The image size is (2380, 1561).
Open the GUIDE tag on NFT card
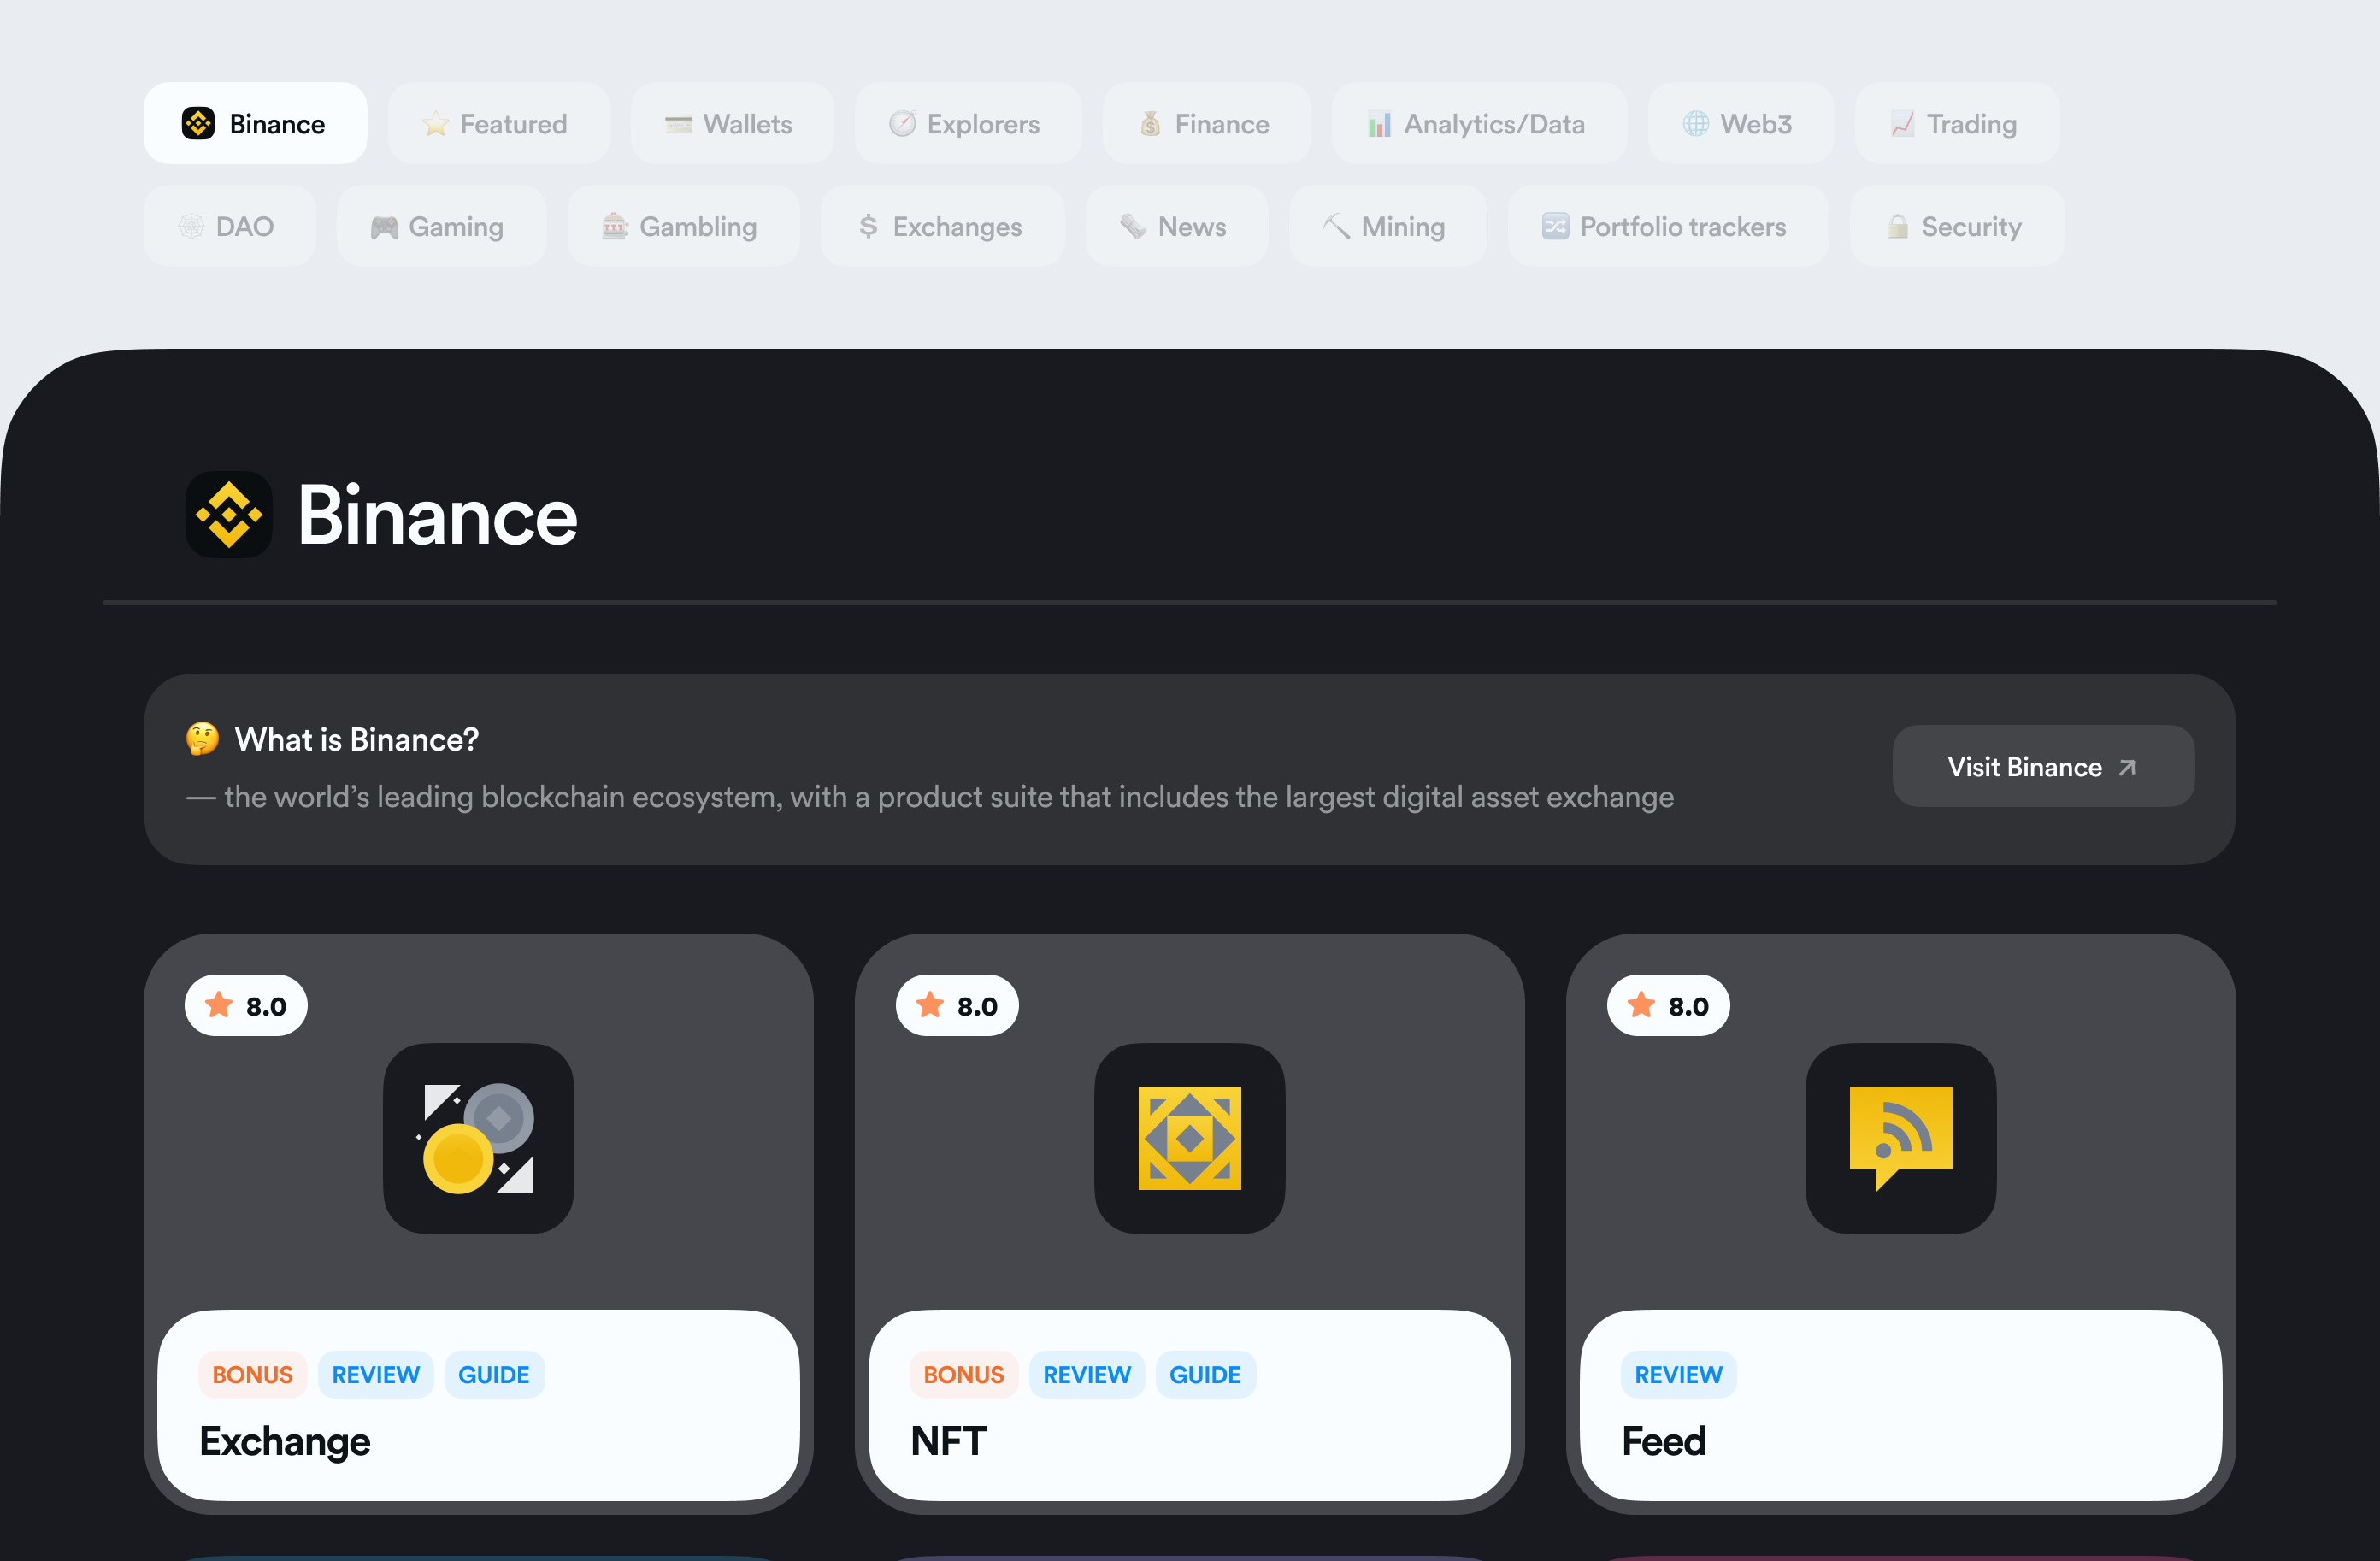point(1204,1375)
